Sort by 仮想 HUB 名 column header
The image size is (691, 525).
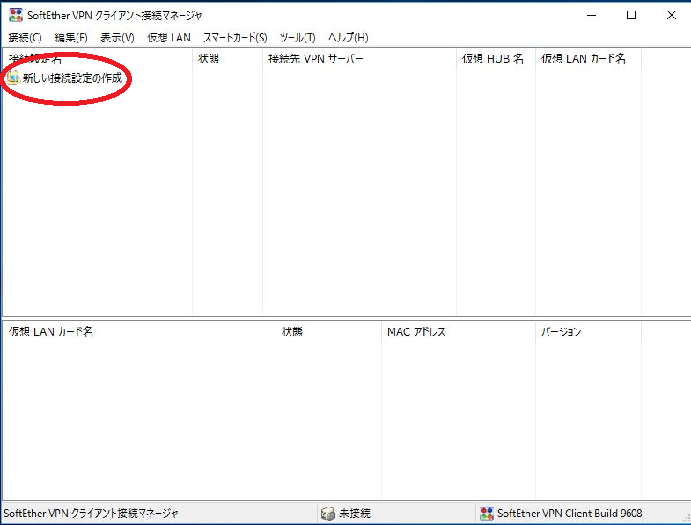coord(496,59)
